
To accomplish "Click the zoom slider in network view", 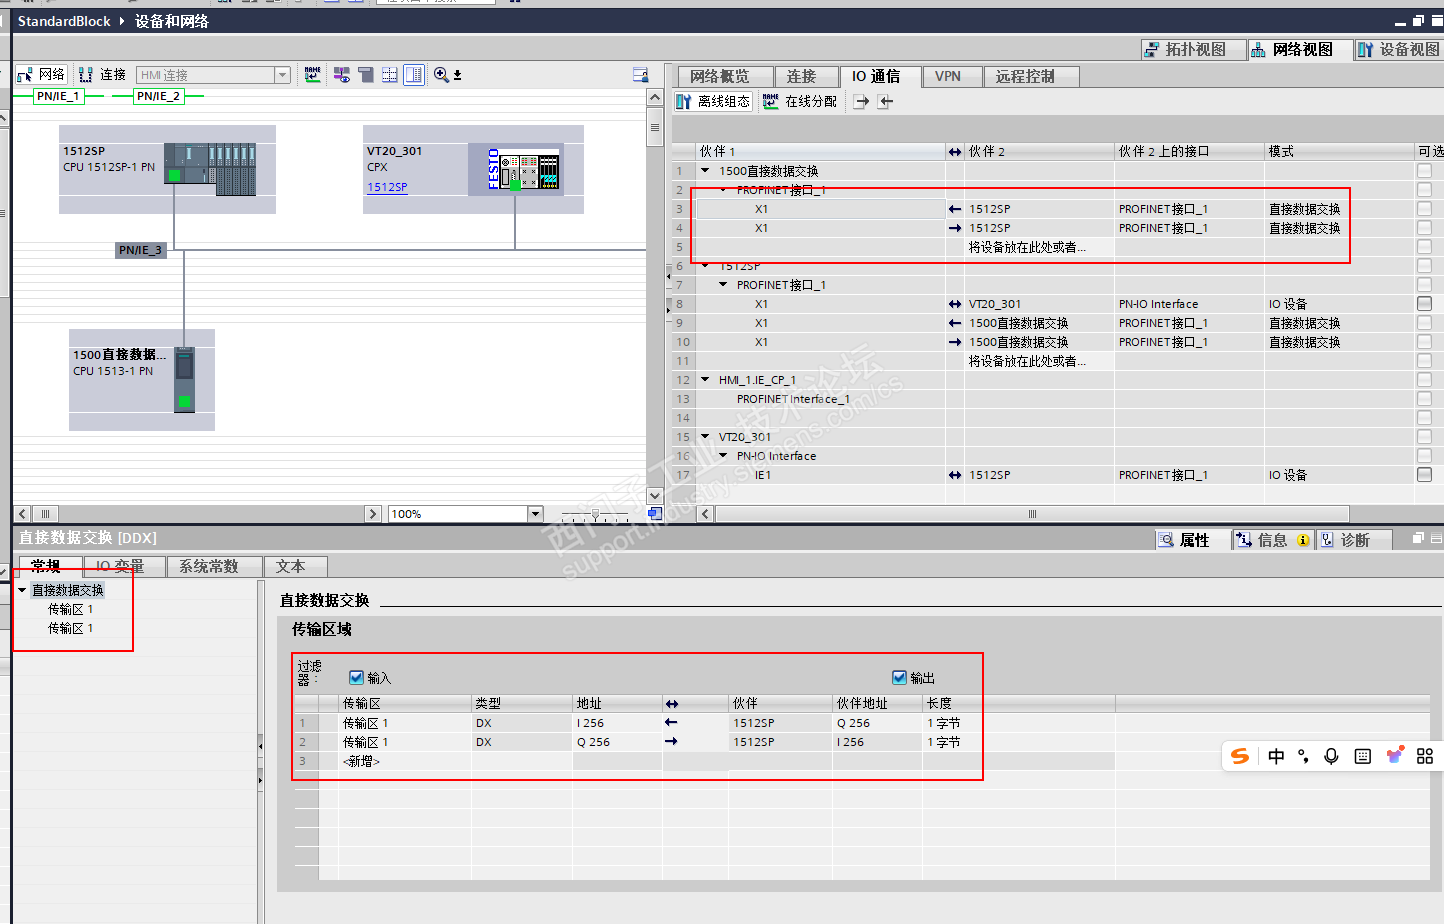I will (596, 514).
